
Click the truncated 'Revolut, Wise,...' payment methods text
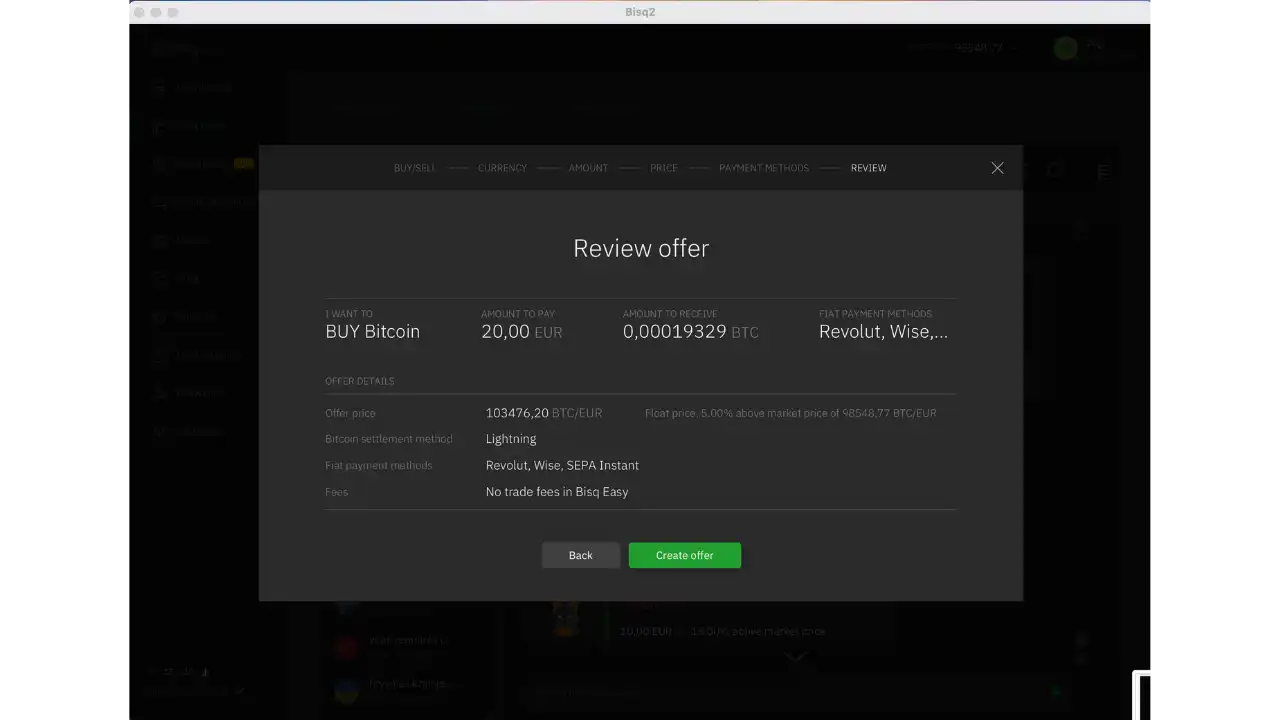[x=883, y=332]
